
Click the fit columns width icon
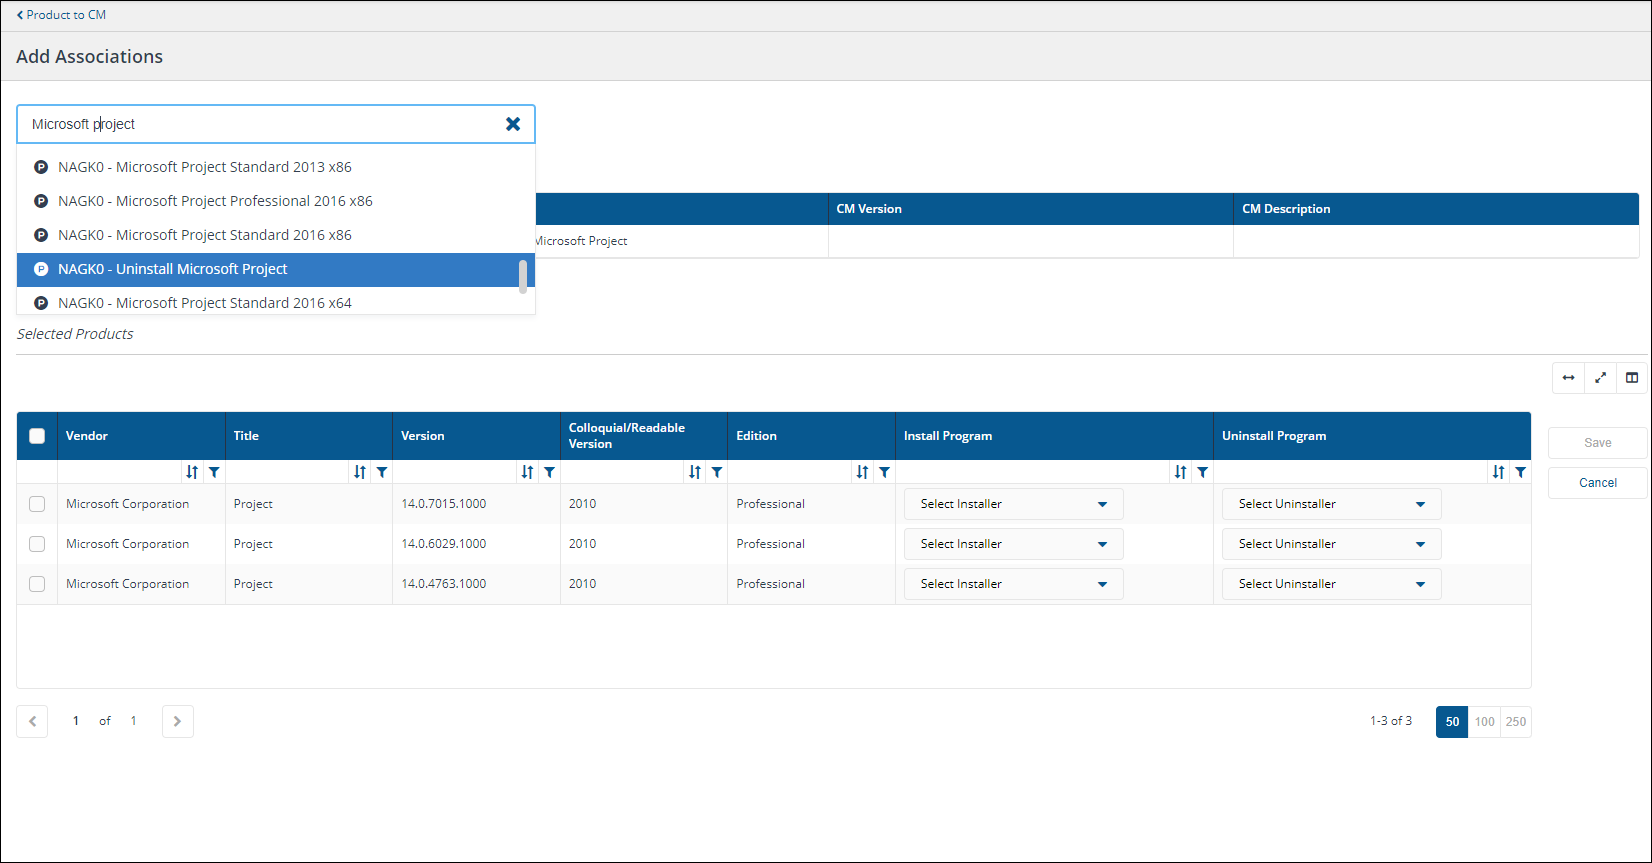coord(1568,378)
